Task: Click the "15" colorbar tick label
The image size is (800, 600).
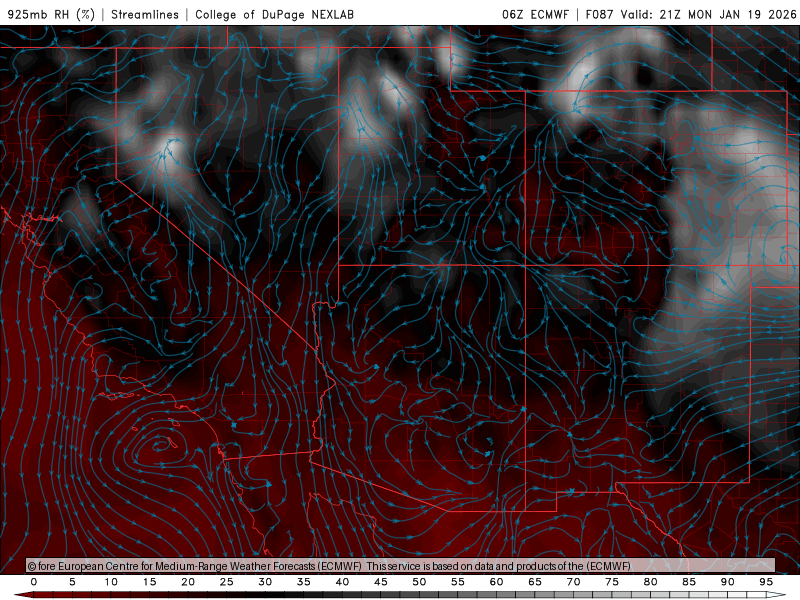Action: point(149,582)
